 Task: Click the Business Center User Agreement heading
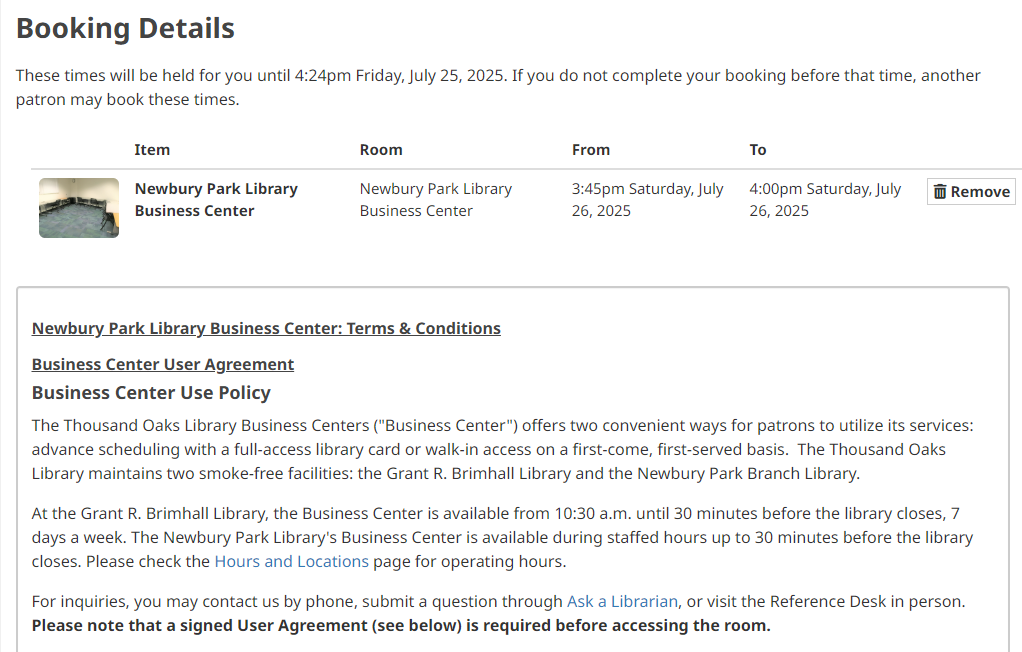(163, 364)
